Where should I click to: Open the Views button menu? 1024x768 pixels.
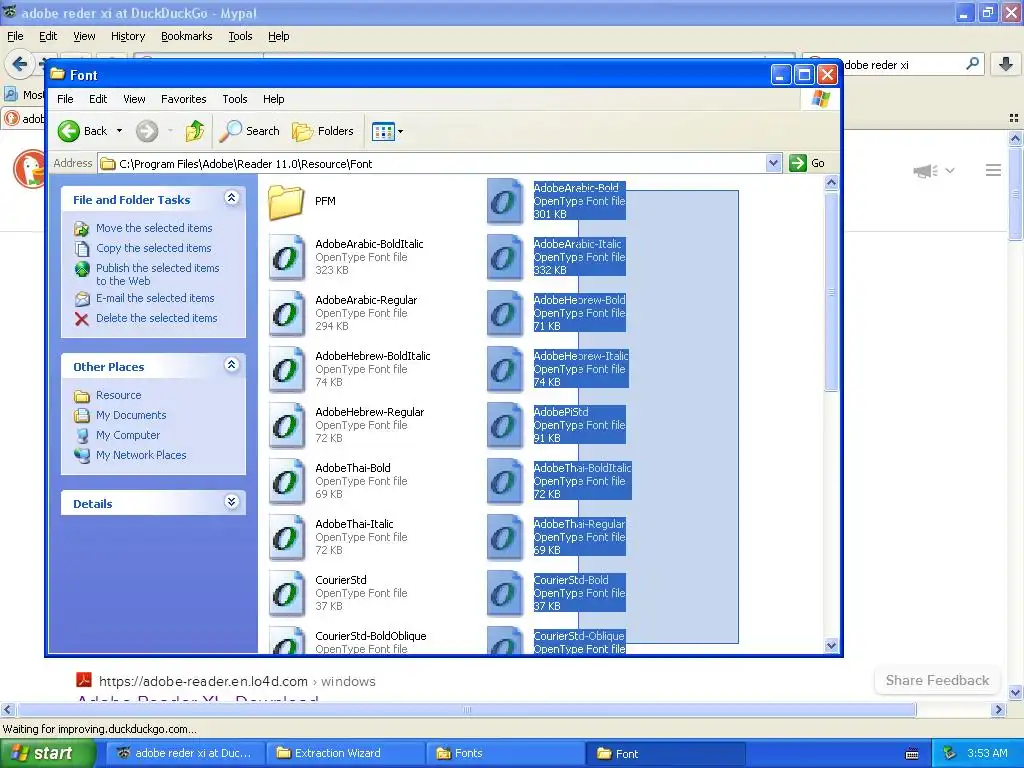click(387, 131)
